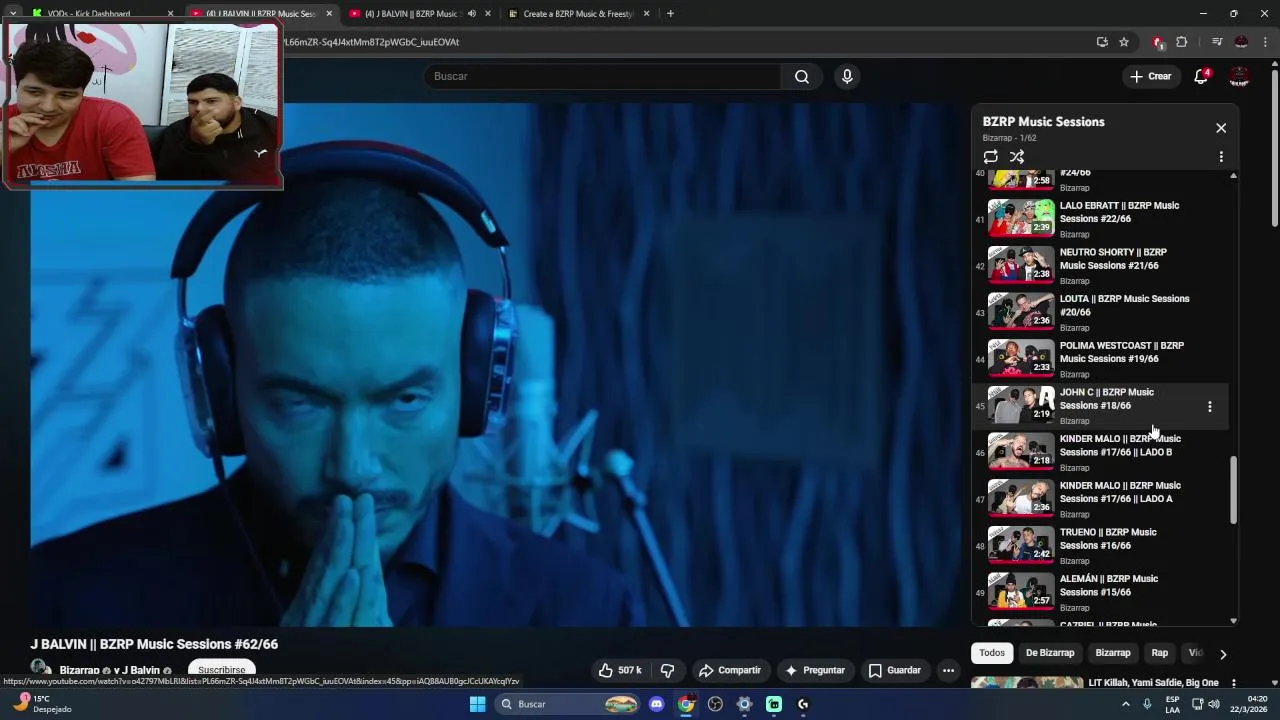Bookmark this page with star icon
Screen dimensions: 1280x720
pyautogui.click(x=1124, y=42)
